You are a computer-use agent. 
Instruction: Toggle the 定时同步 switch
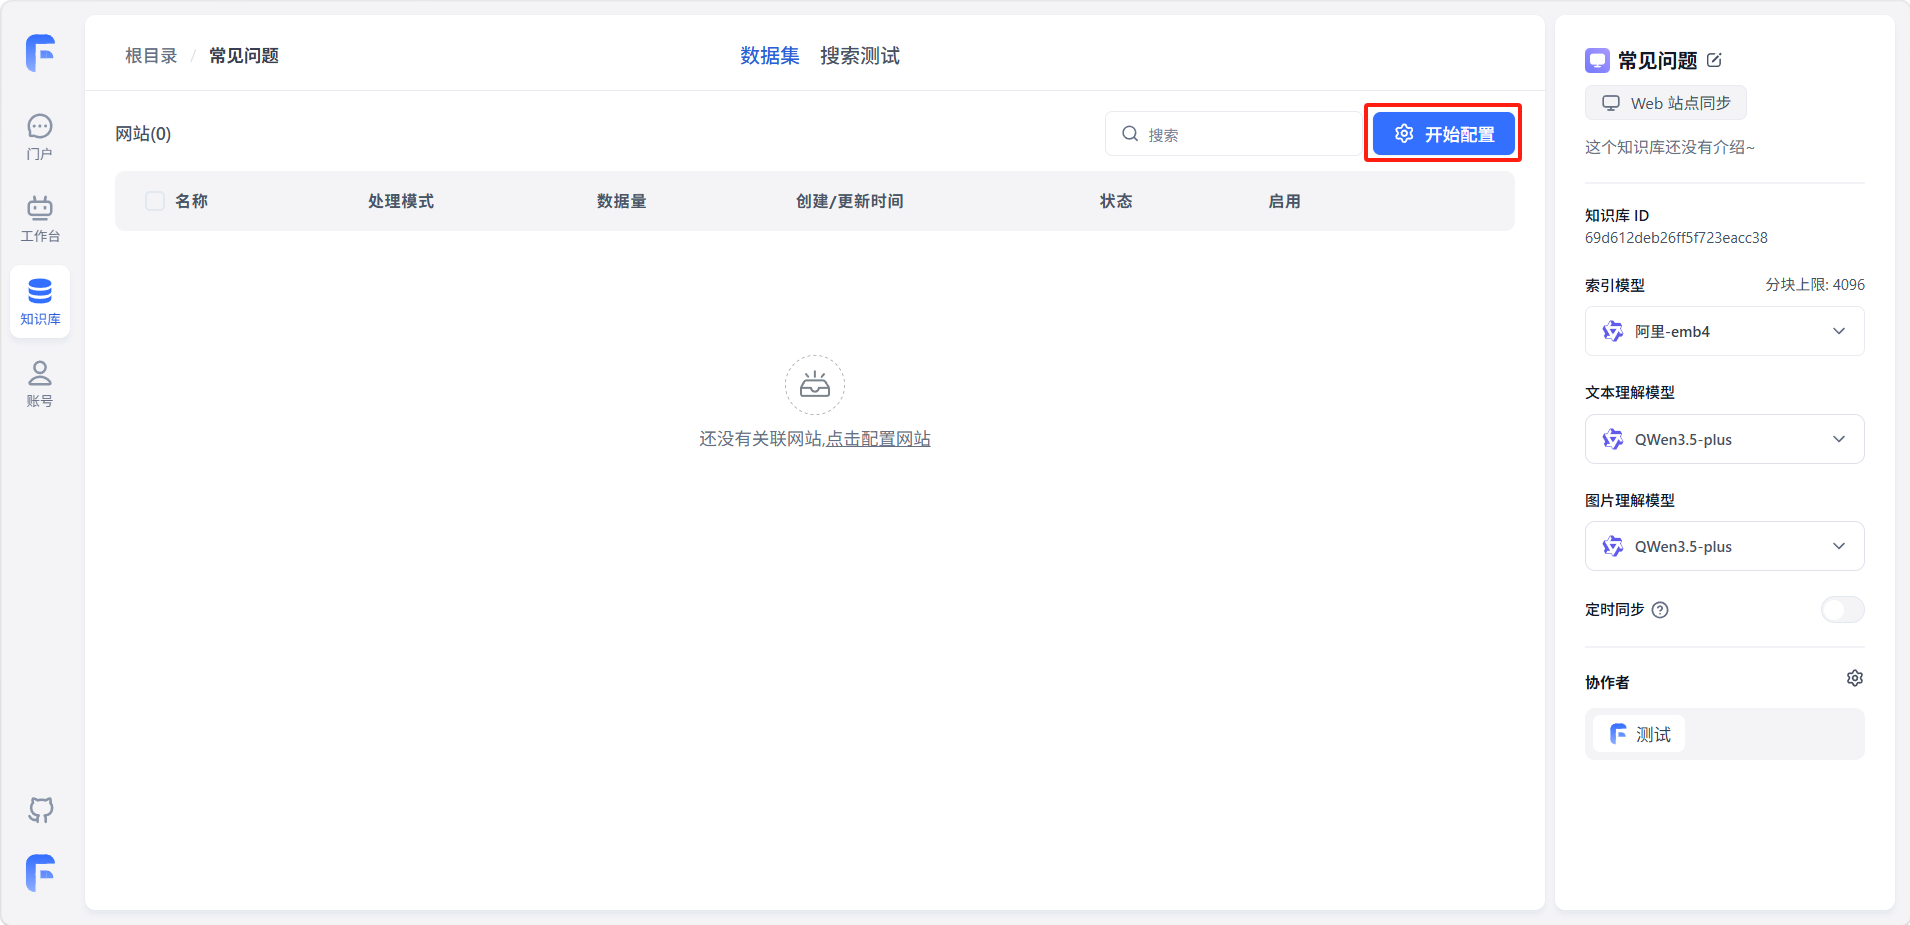click(x=1841, y=610)
